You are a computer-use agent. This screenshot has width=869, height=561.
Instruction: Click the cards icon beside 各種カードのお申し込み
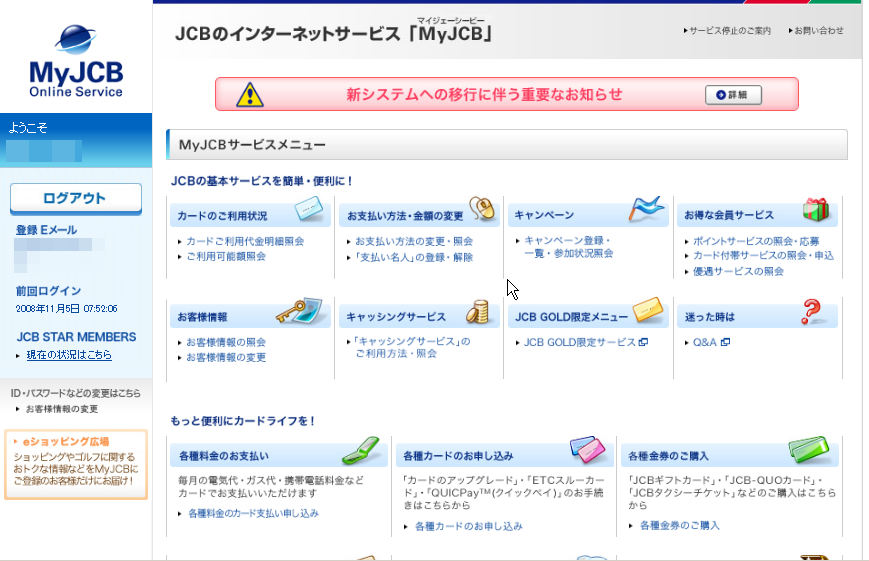[587, 450]
